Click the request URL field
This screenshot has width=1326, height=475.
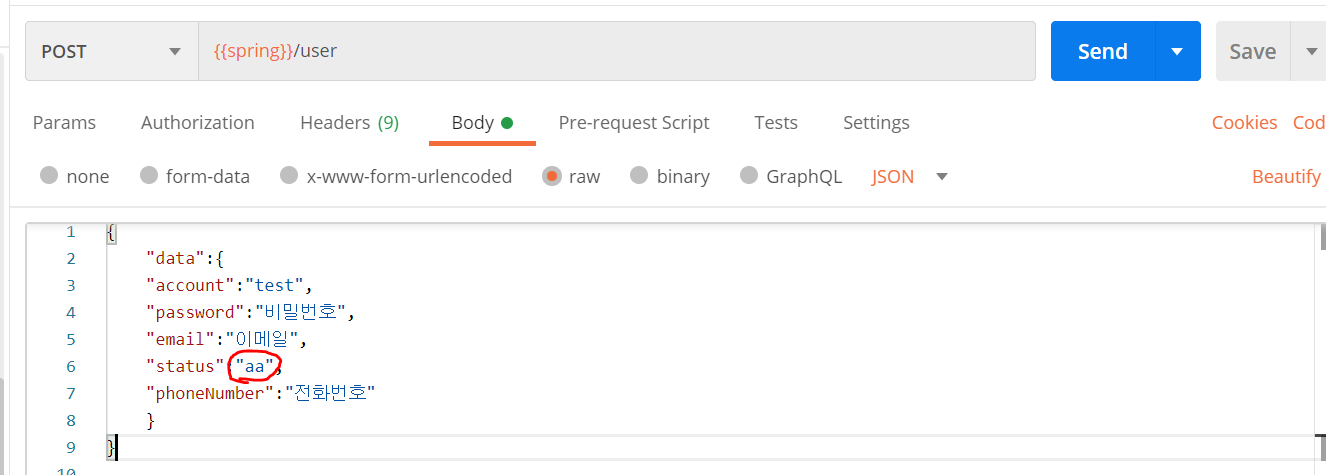click(617, 51)
